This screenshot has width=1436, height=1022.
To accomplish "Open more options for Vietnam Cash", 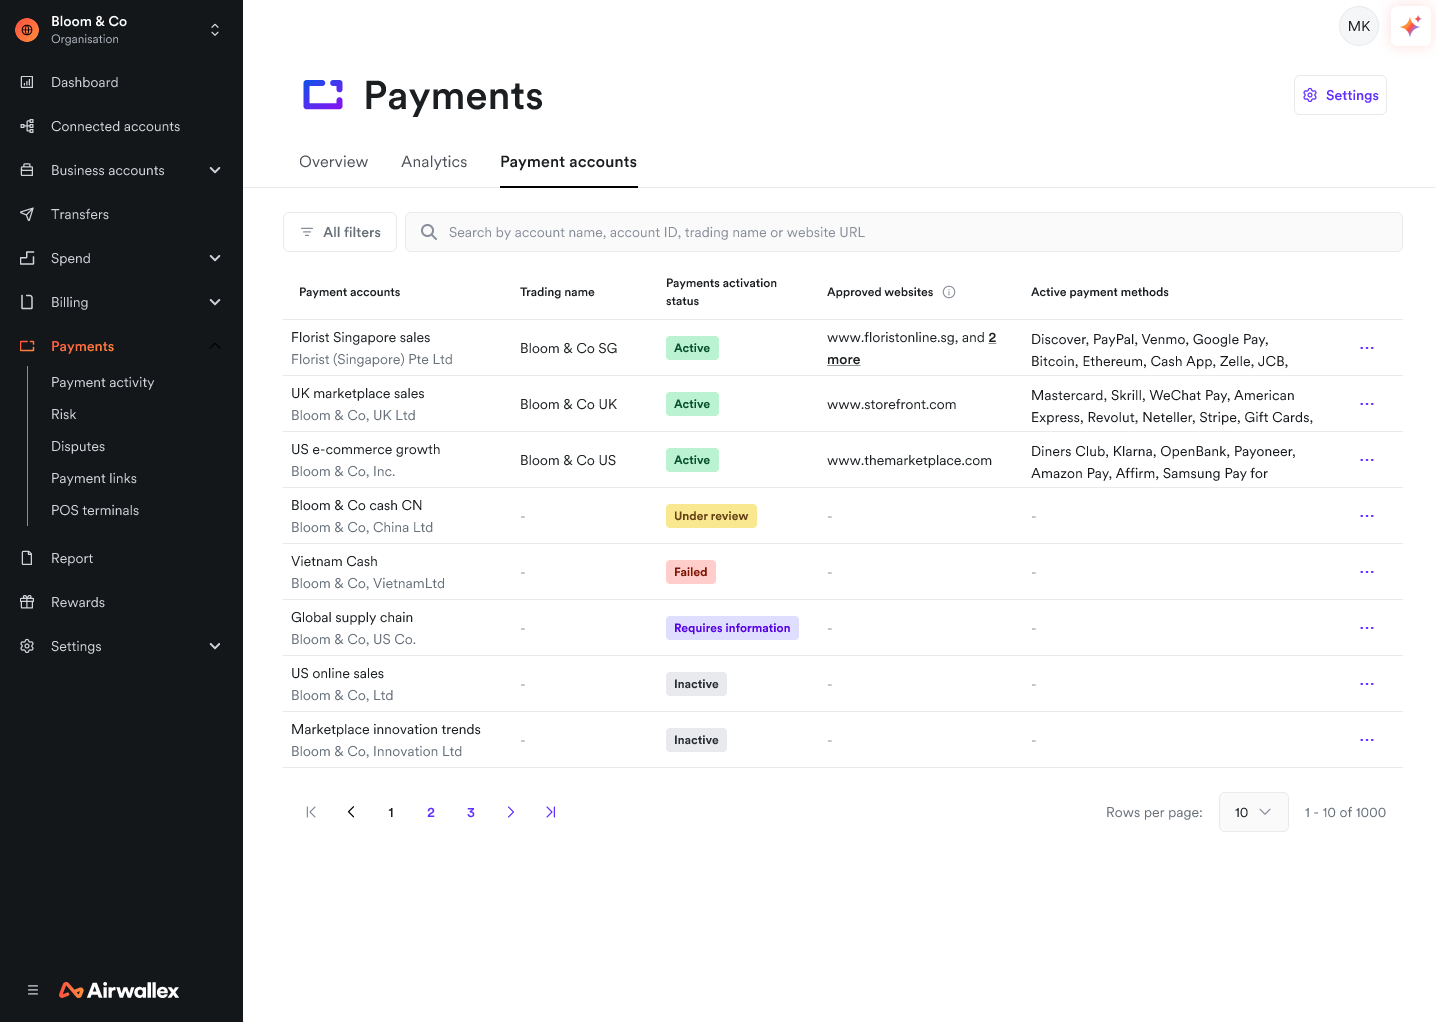I will pos(1367,572).
